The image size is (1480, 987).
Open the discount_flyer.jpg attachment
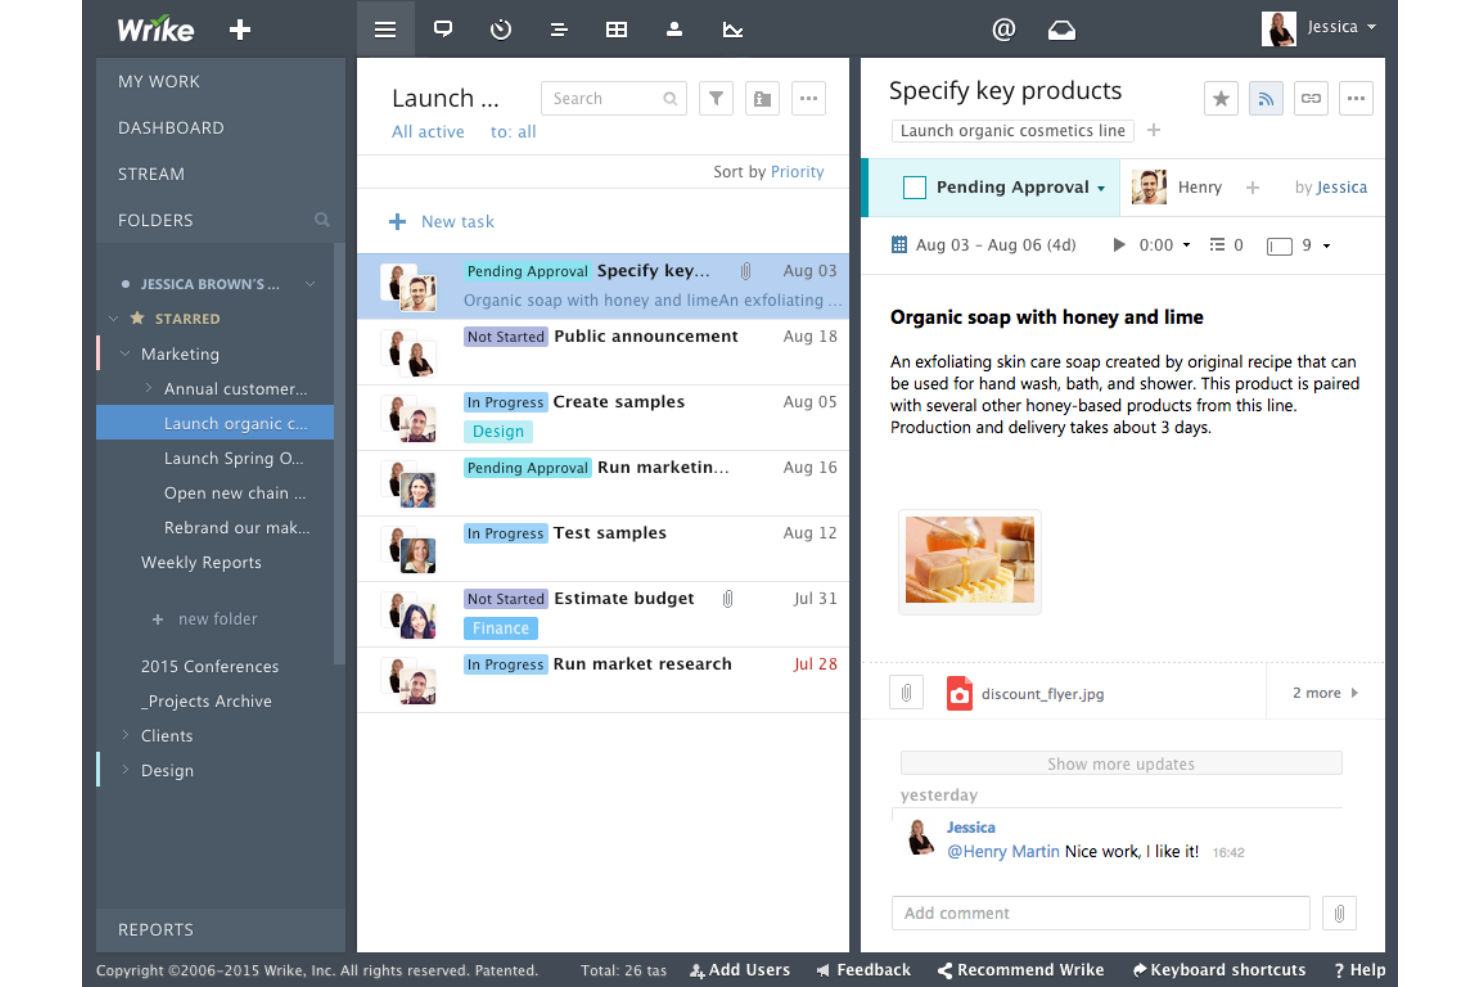coord(1043,694)
